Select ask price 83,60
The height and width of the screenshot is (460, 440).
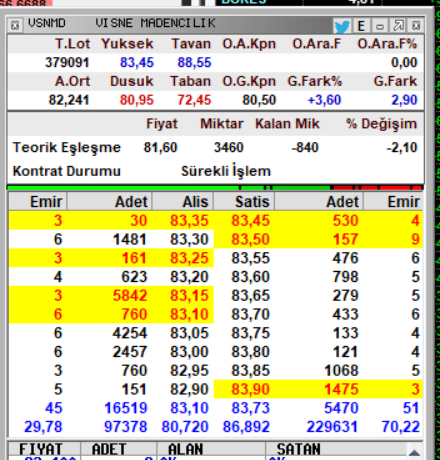251,277
